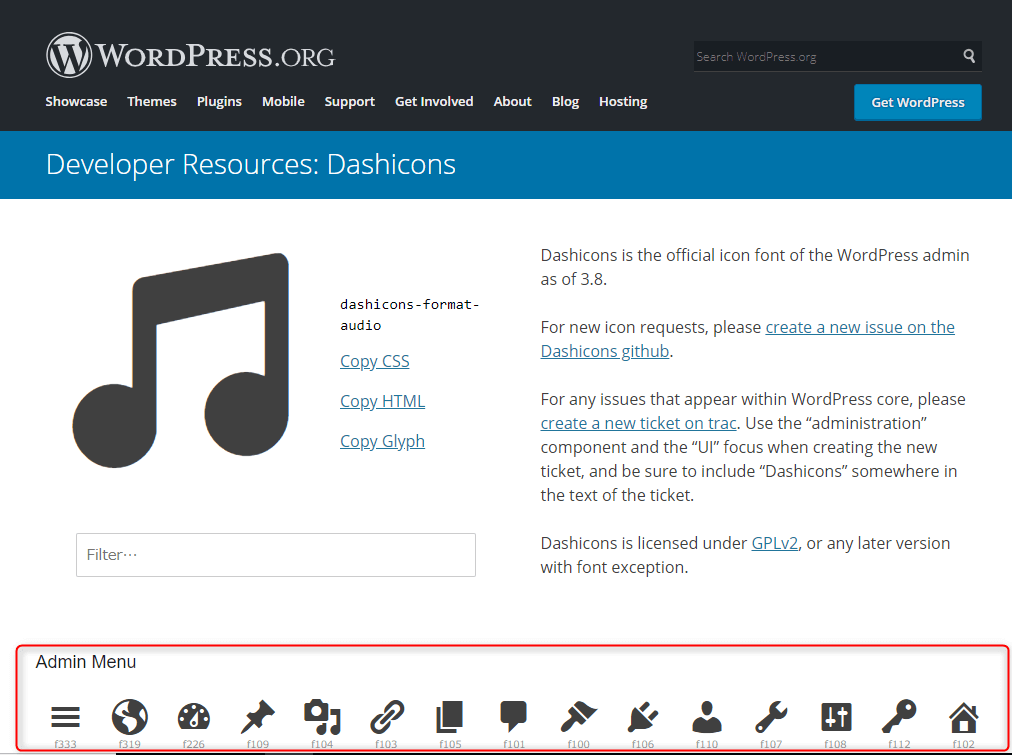Click the hamburger menu dashicon f333
The image size is (1012, 755).
pos(66,717)
